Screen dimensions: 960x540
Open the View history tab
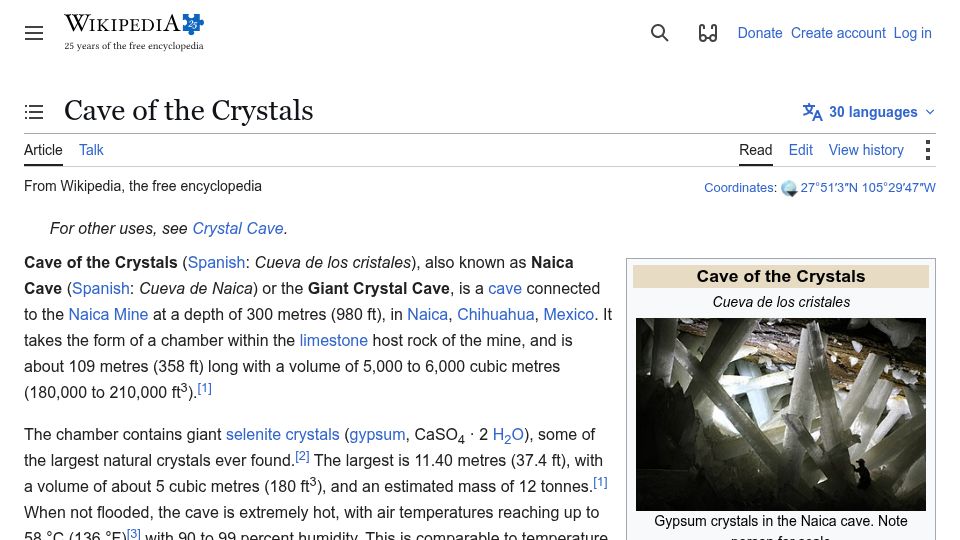(866, 150)
